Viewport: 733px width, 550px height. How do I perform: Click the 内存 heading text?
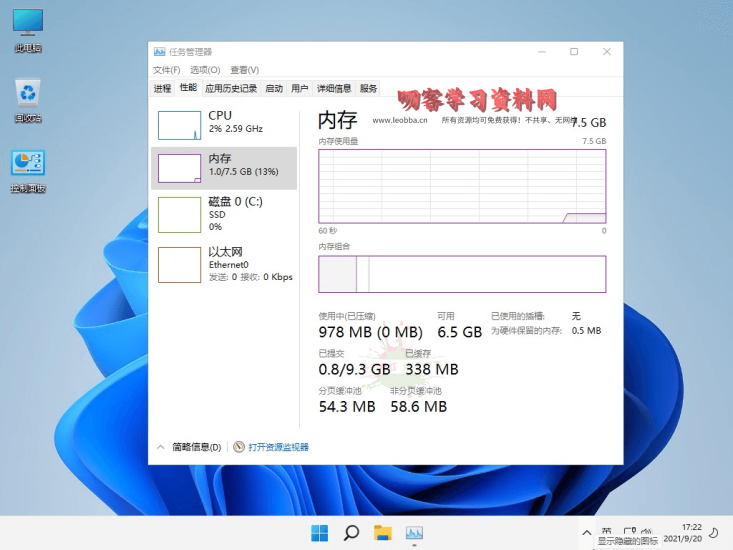click(x=338, y=121)
